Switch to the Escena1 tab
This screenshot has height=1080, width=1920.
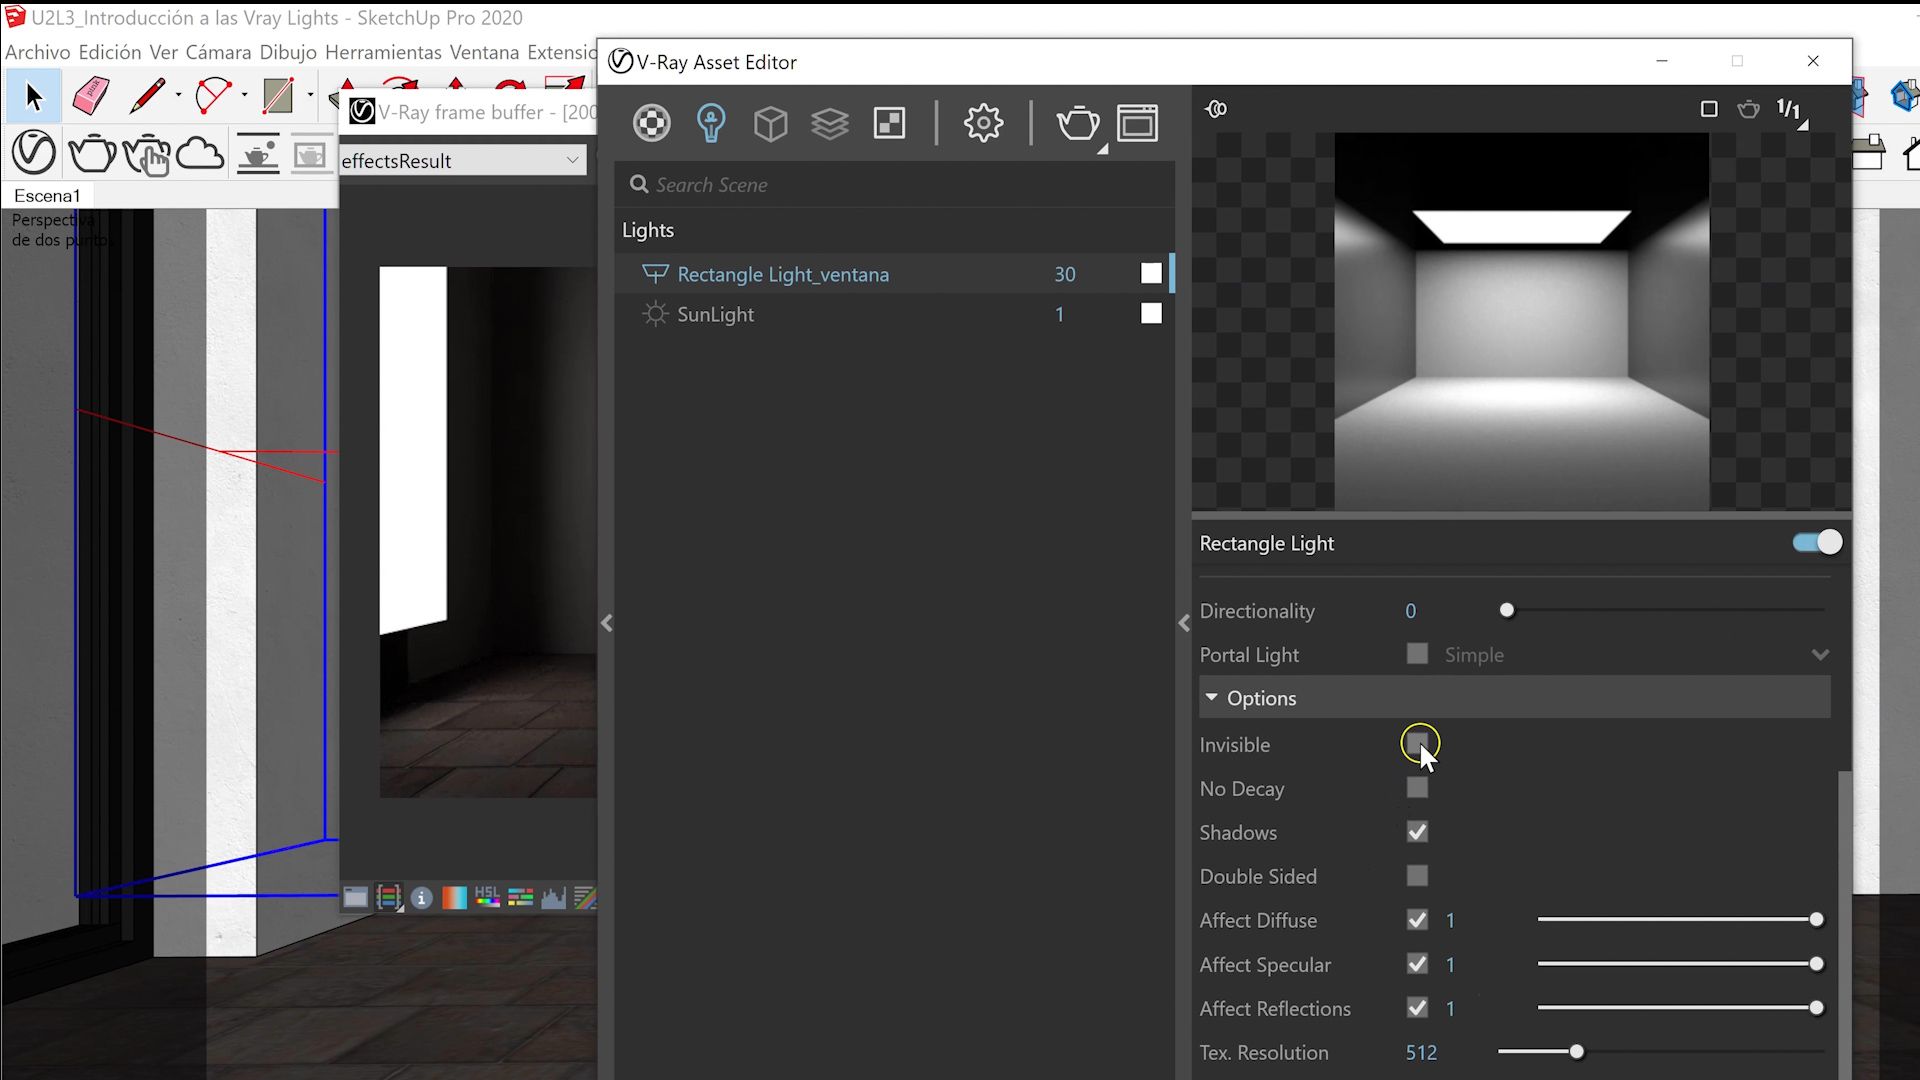46,194
